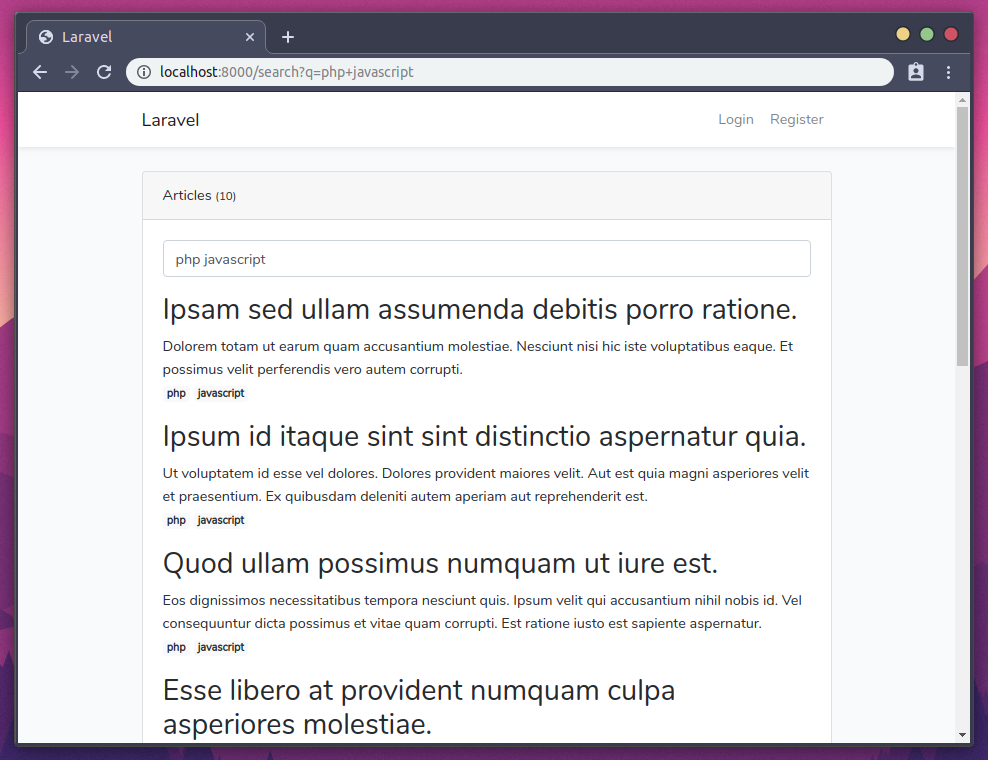This screenshot has height=760, width=988.
Task: Open the Login page
Action: [x=736, y=119]
